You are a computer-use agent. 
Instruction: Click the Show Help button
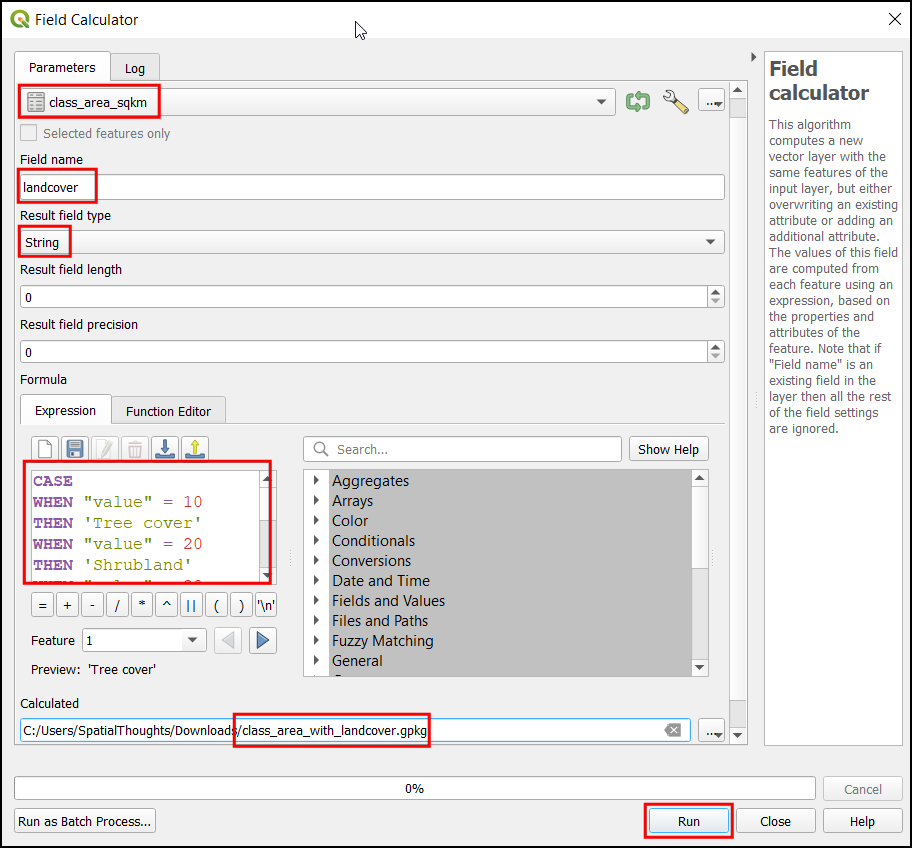click(669, 449)
